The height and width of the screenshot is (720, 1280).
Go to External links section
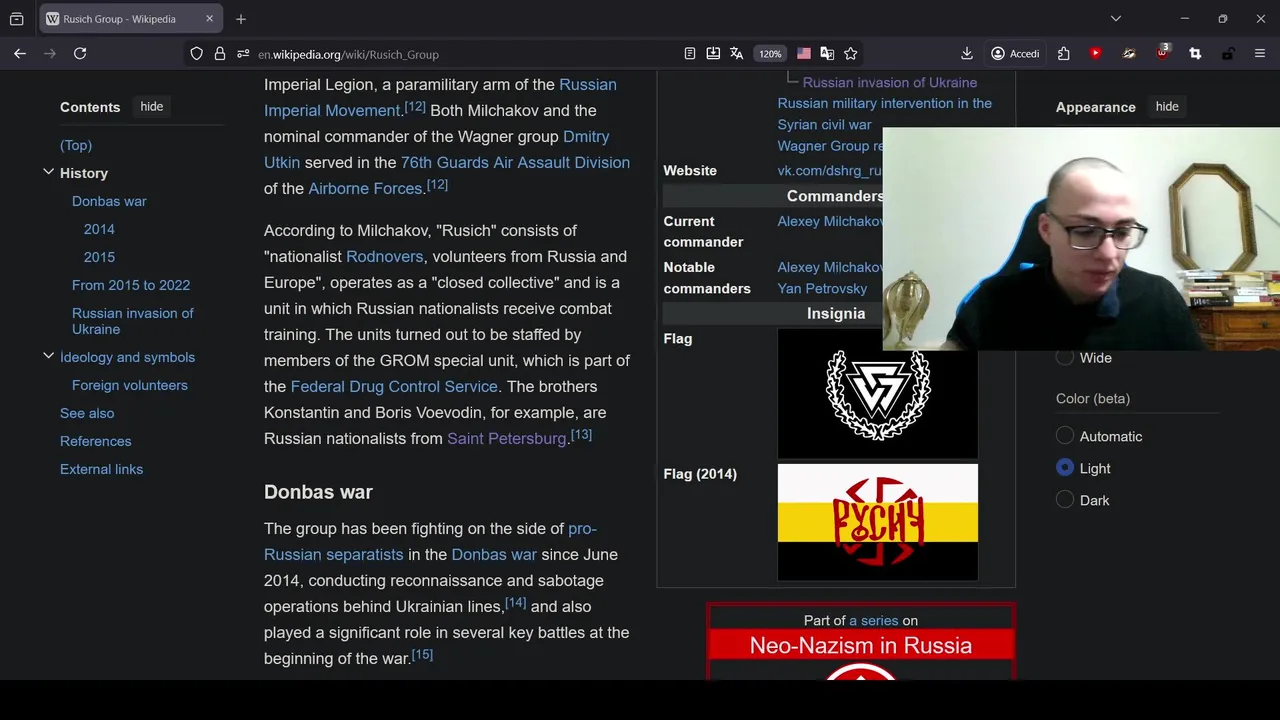[x=102, y=469]
